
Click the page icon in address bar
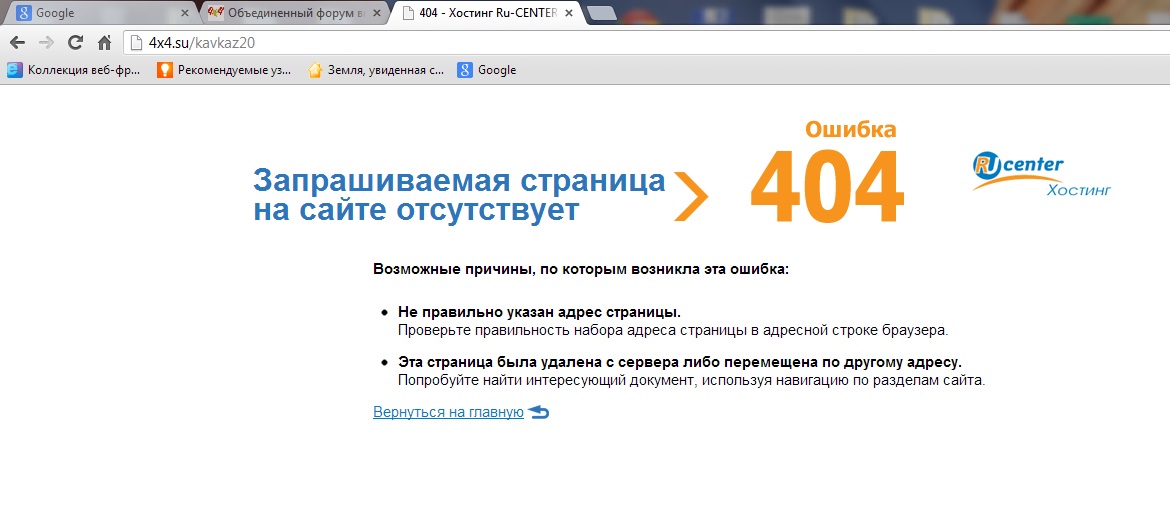coord(136,43)
